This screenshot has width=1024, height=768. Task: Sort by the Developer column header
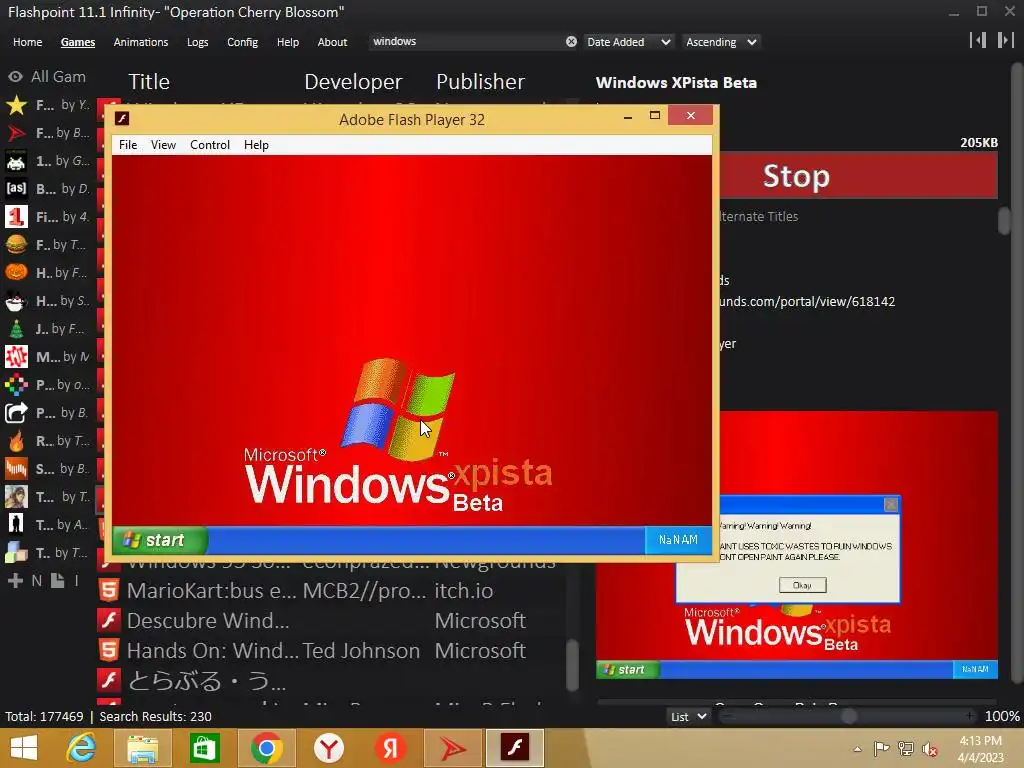click(x=353, y=82)
